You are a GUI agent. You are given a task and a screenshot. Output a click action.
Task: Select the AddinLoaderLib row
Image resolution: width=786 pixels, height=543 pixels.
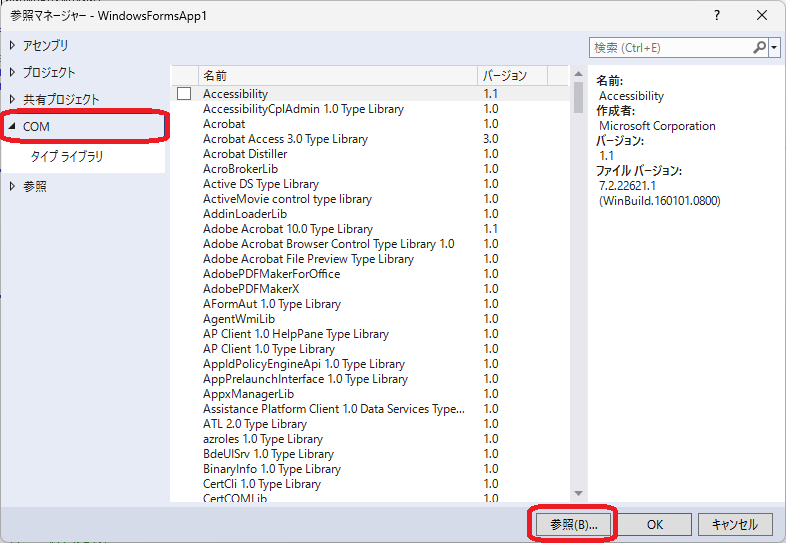(x=370, y=214)
